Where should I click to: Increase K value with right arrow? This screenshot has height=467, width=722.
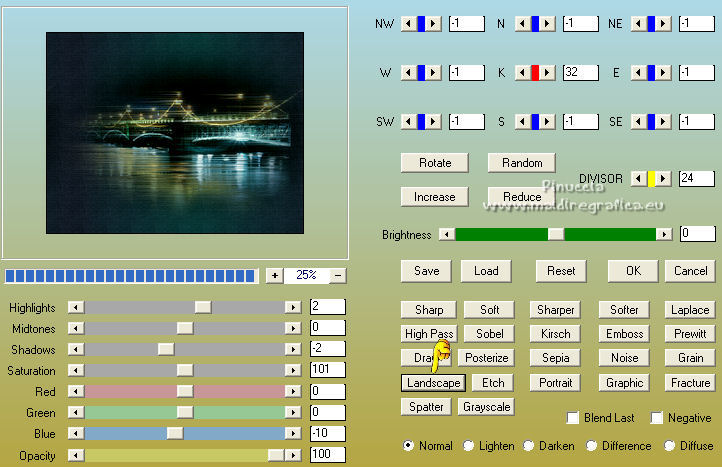pos(547,73)
